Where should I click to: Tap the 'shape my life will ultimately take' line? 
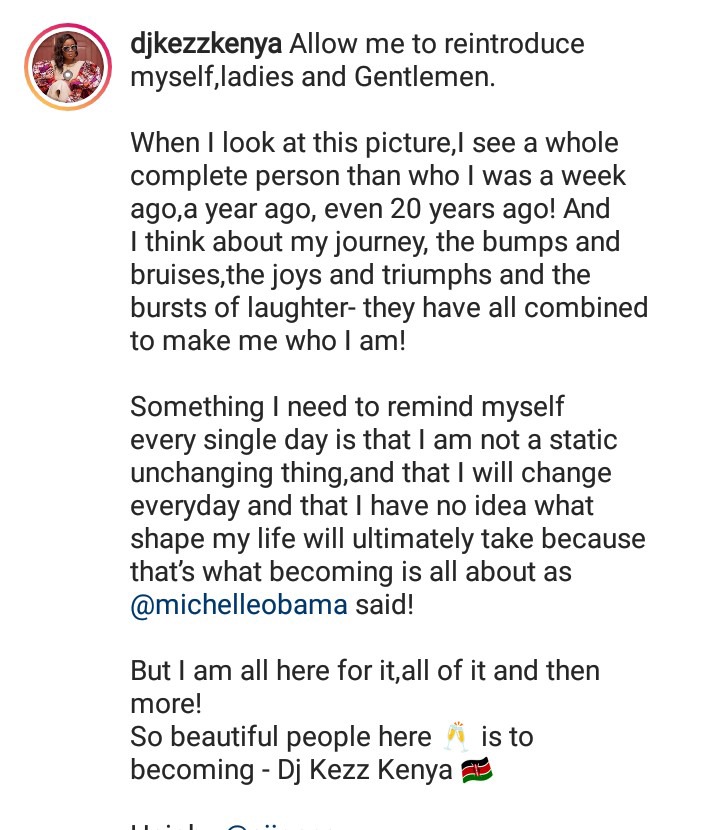point(388,539)
